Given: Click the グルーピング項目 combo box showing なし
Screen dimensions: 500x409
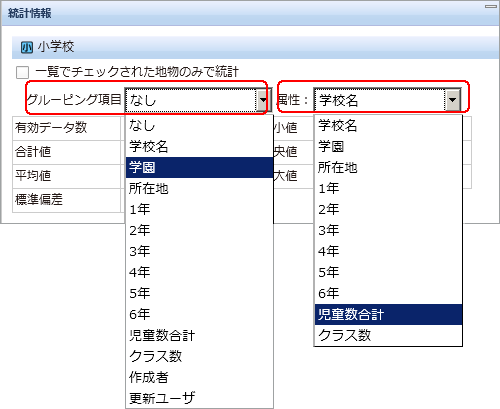Looking at the screenshot, I should pos(197,100).
